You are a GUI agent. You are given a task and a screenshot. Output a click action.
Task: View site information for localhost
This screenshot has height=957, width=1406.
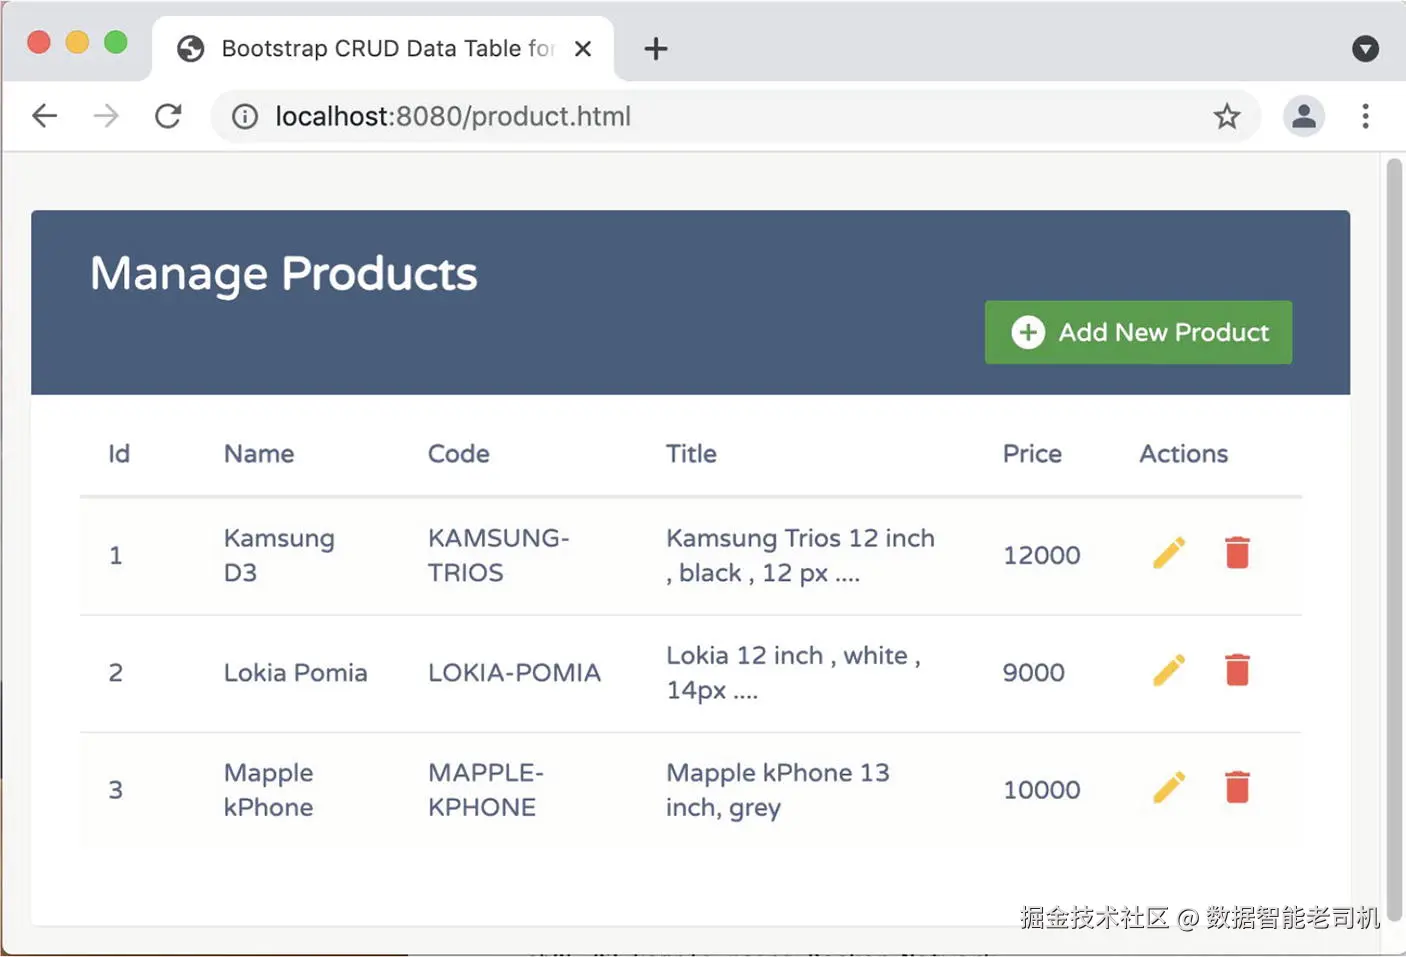click(x=245, y=116)
